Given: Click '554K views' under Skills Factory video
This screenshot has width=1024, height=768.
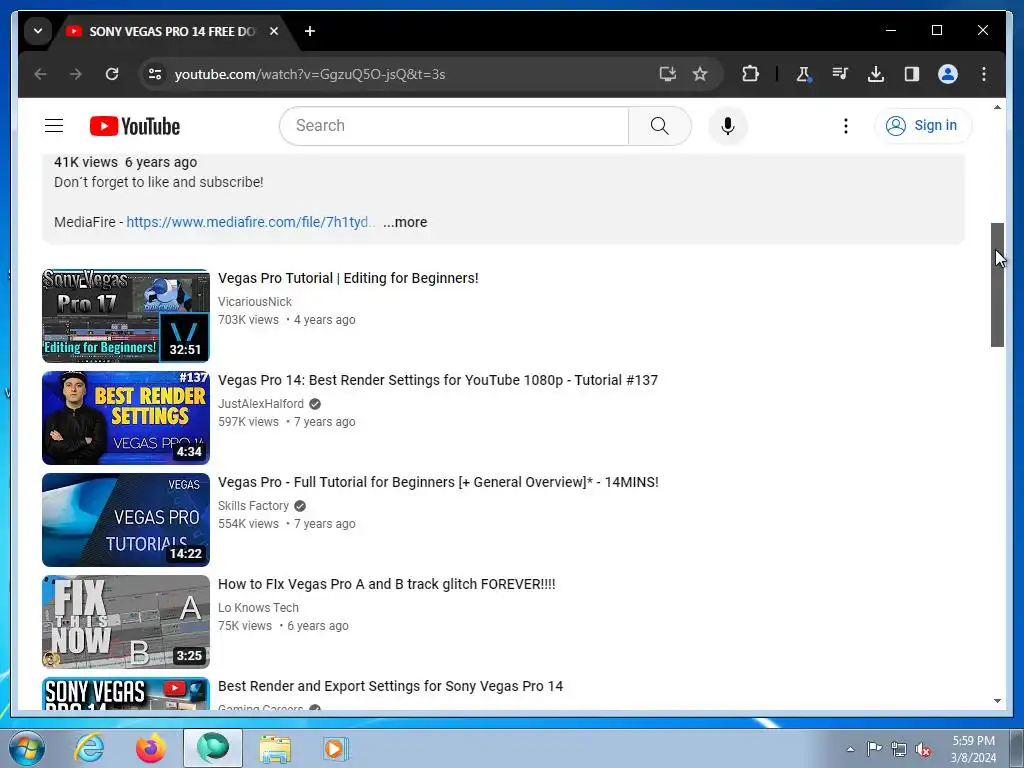Looking at the screenshot, I should 248,524.
